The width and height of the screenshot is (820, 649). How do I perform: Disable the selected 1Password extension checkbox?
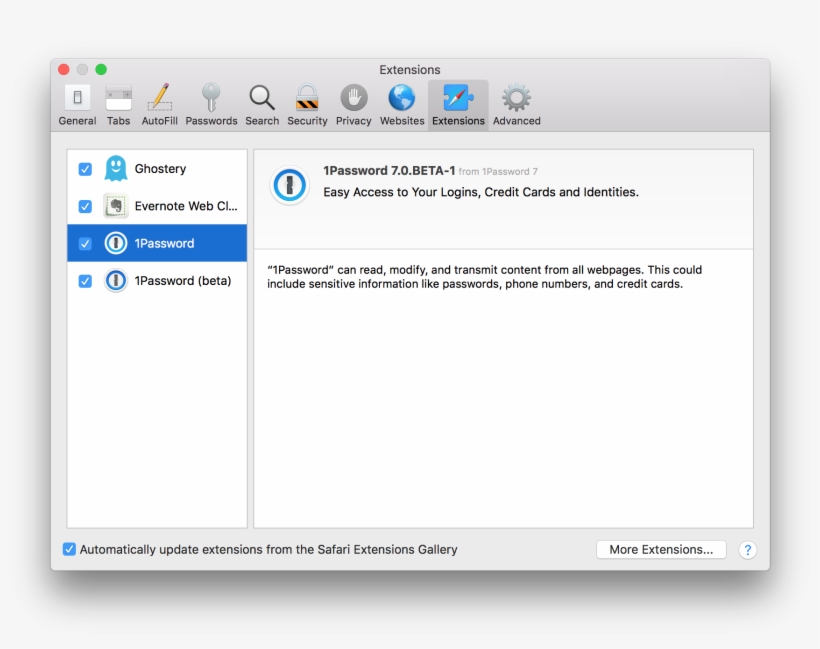(x=85, y=244)
